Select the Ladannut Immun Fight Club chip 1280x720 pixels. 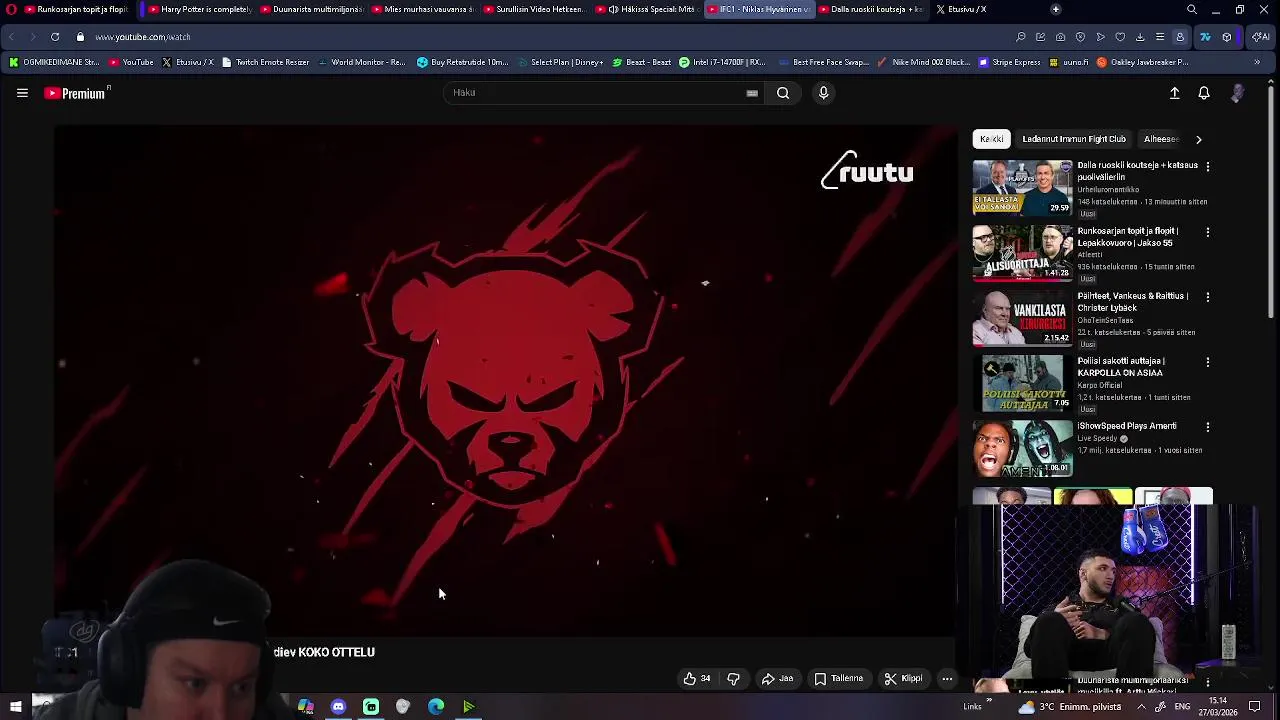pos(1074,139)
